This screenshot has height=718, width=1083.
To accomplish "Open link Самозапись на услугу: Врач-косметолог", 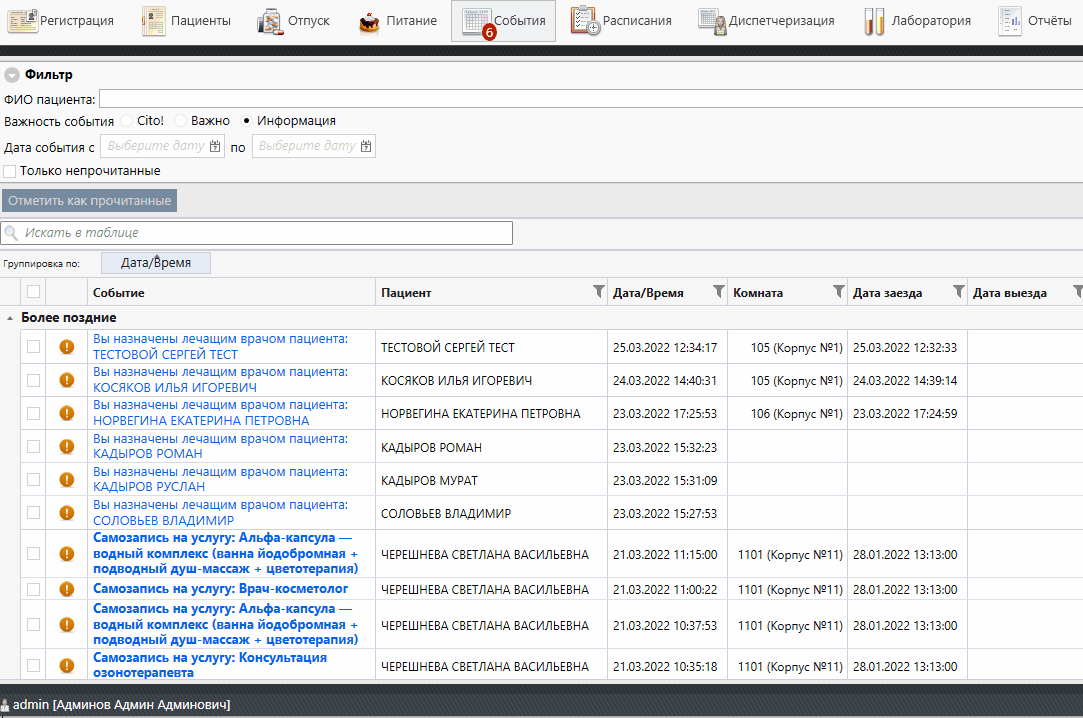I will pyautogui.click(x=220, y=589).
